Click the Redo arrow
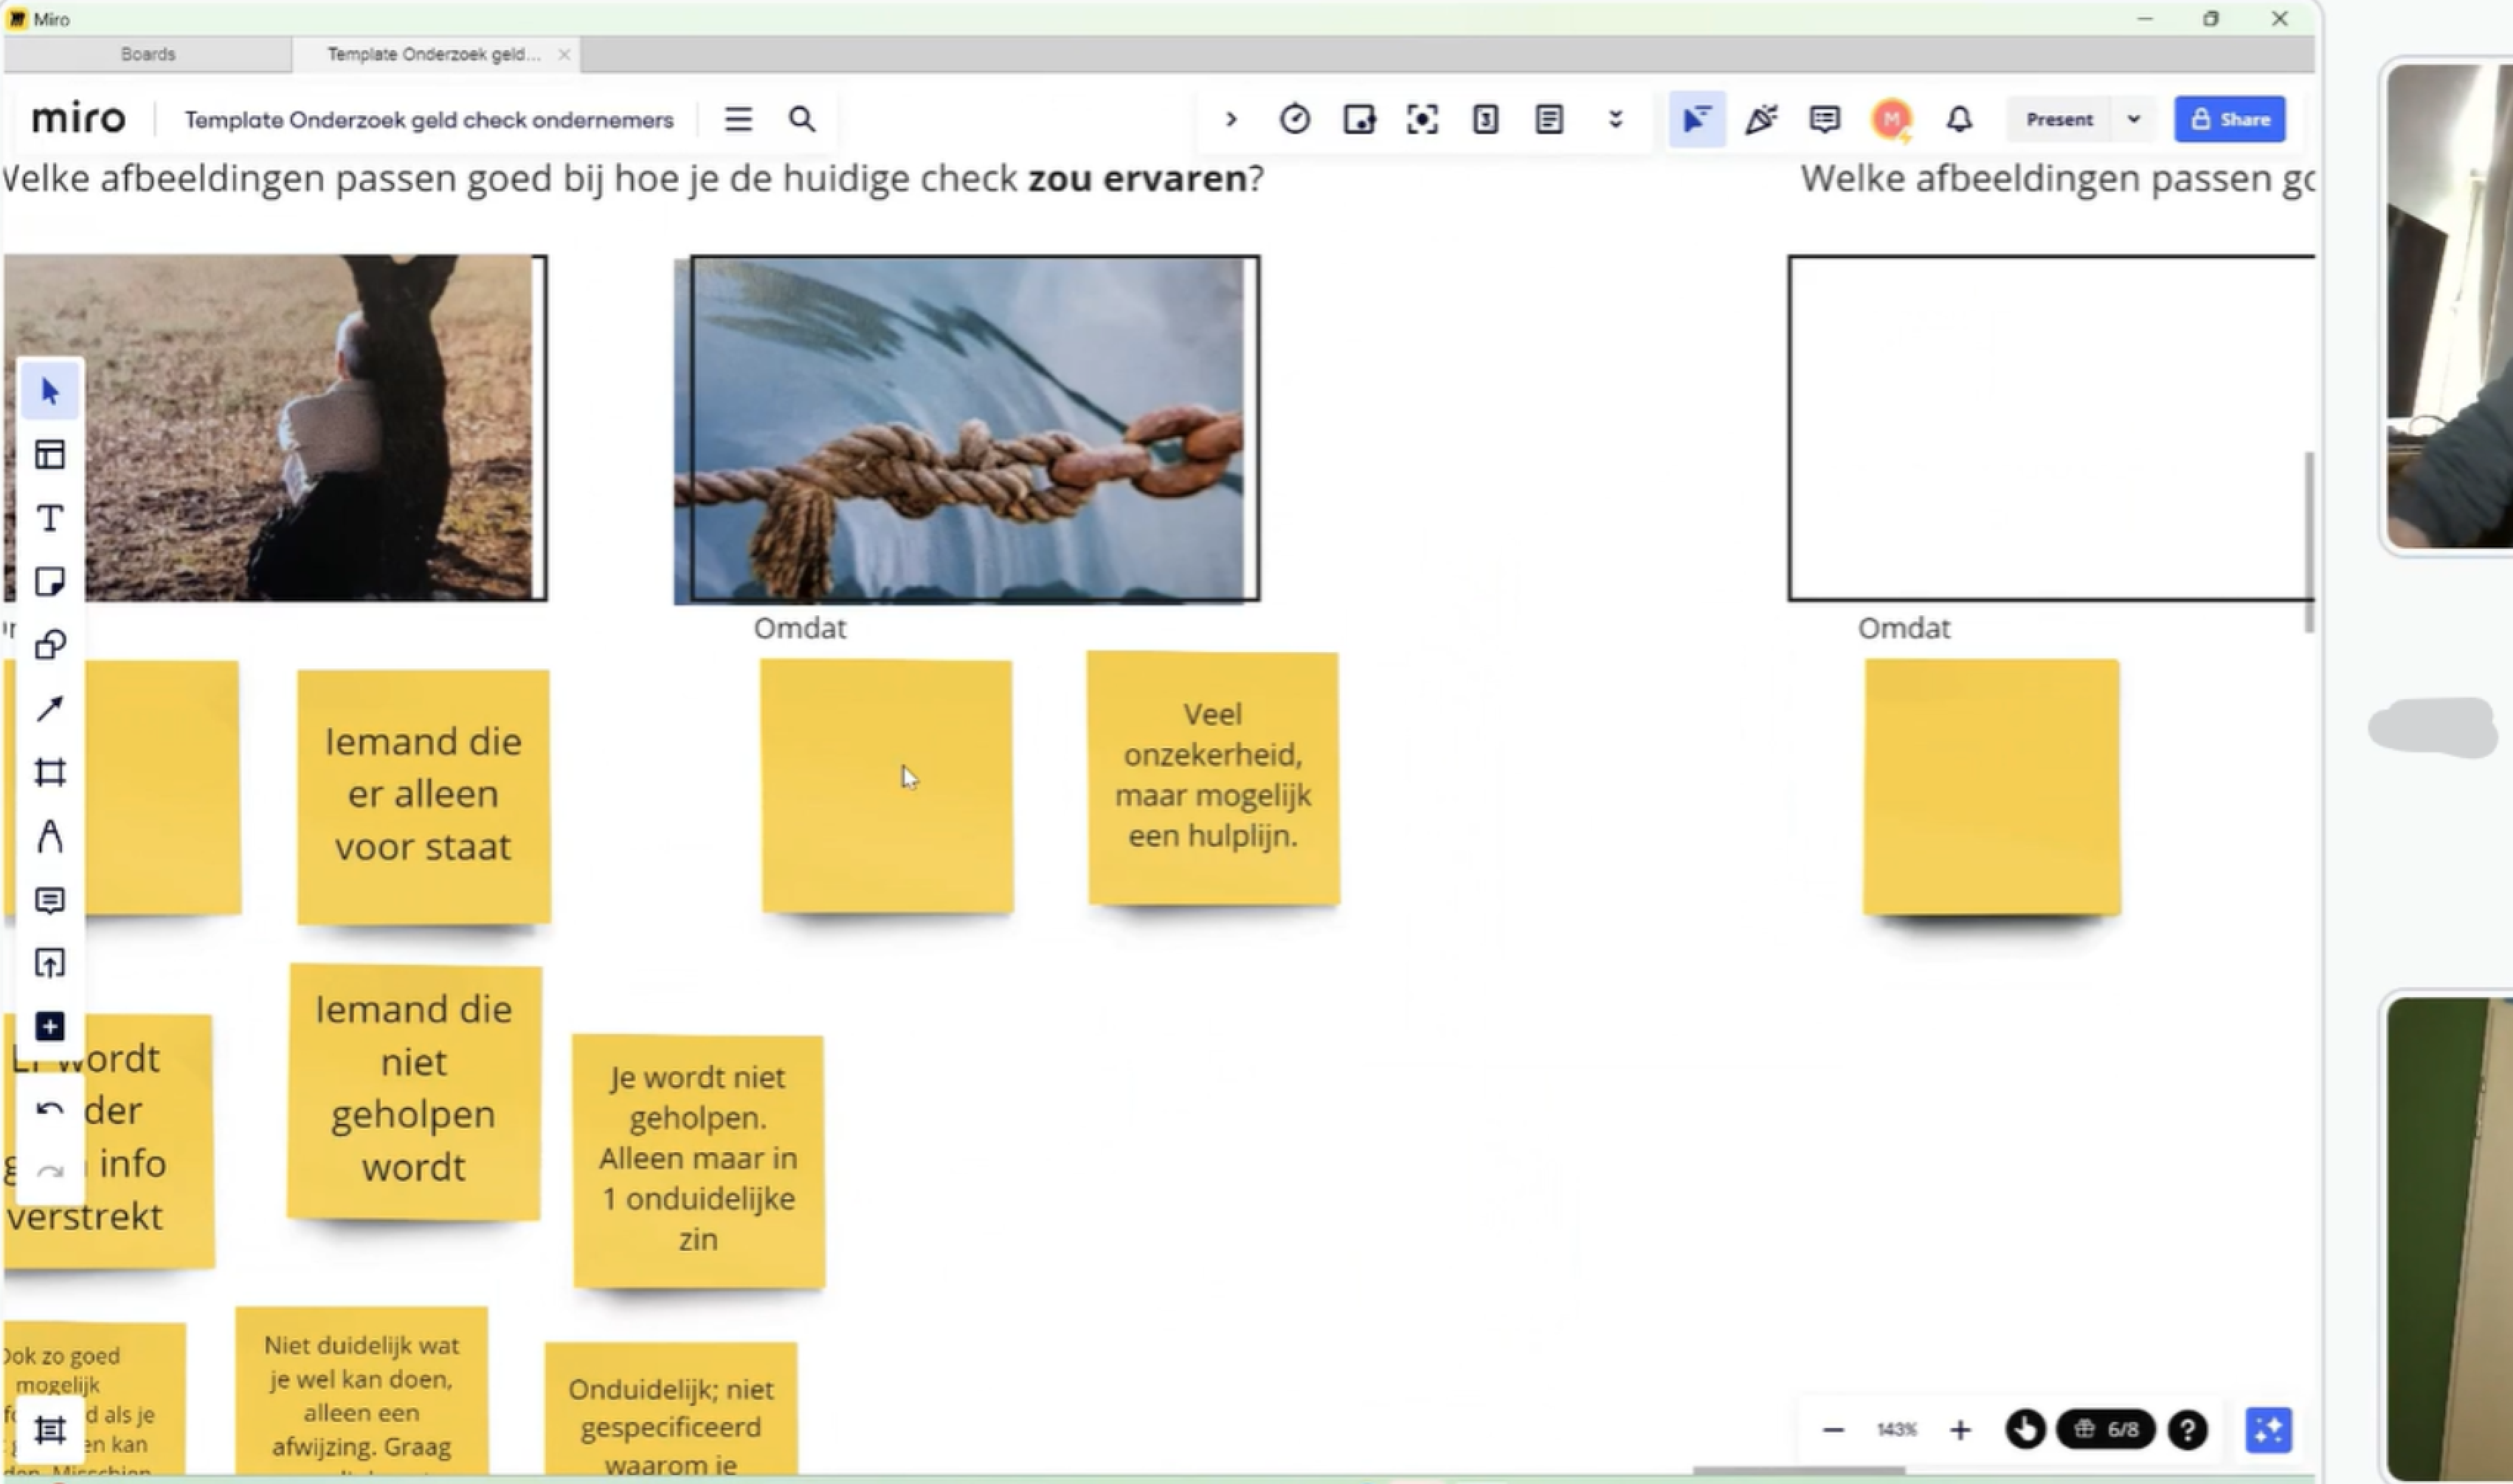The height and width of the screenshot is (1484, 2513). [x=50, y=1171]
